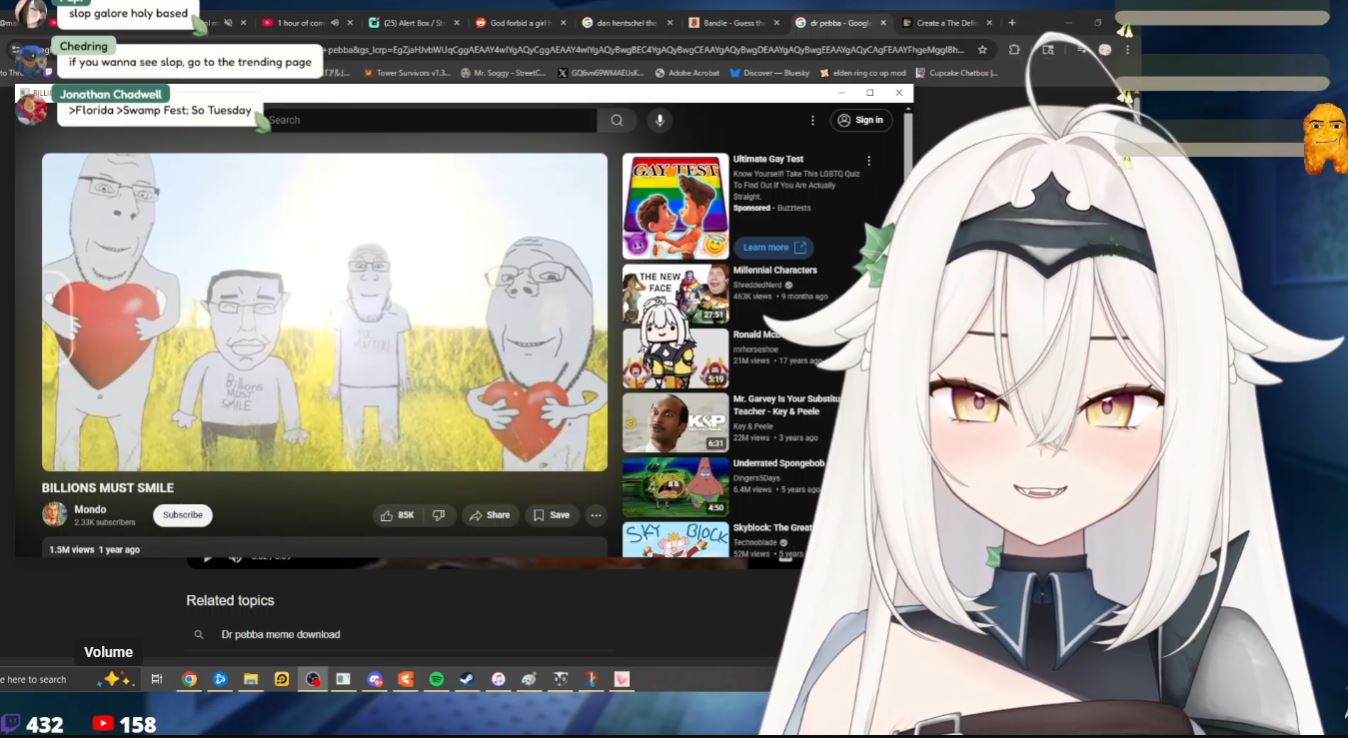Open the Mr. Soggy bookmark

click(503, 73)
